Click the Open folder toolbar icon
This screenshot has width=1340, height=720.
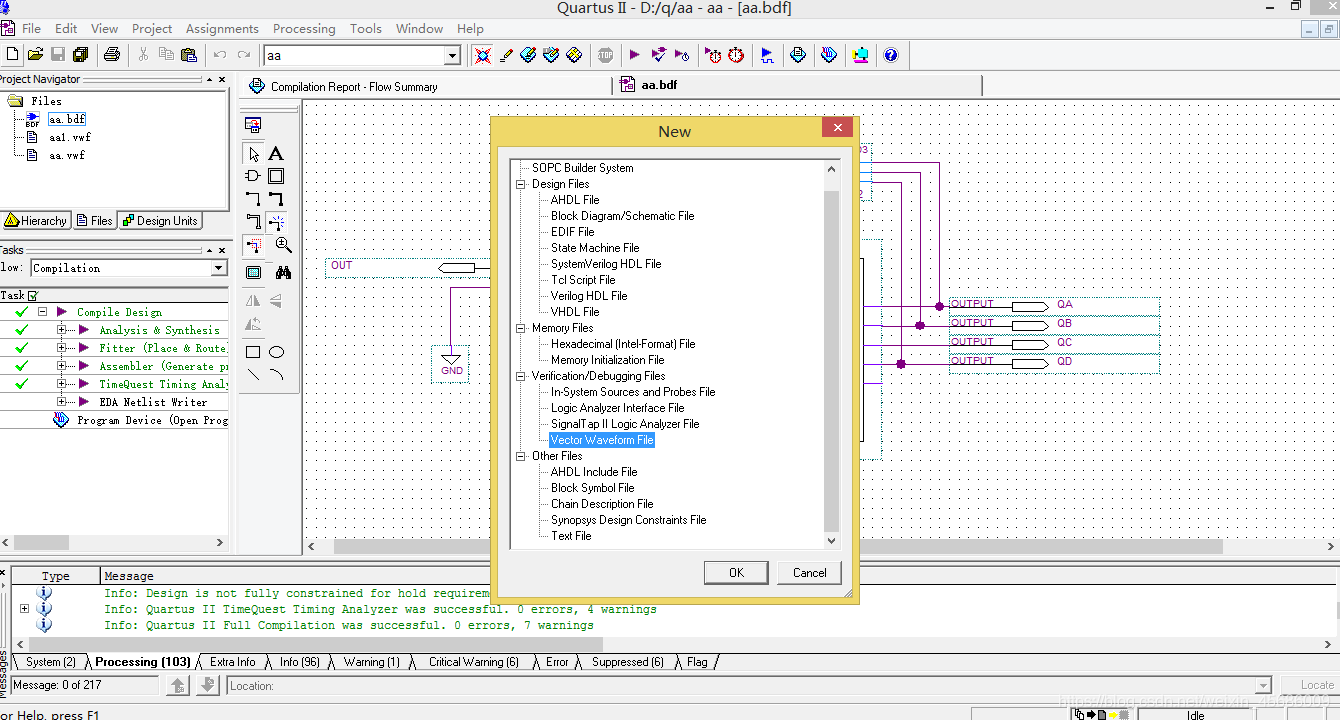pyautogui.click(x=35, y=55)
